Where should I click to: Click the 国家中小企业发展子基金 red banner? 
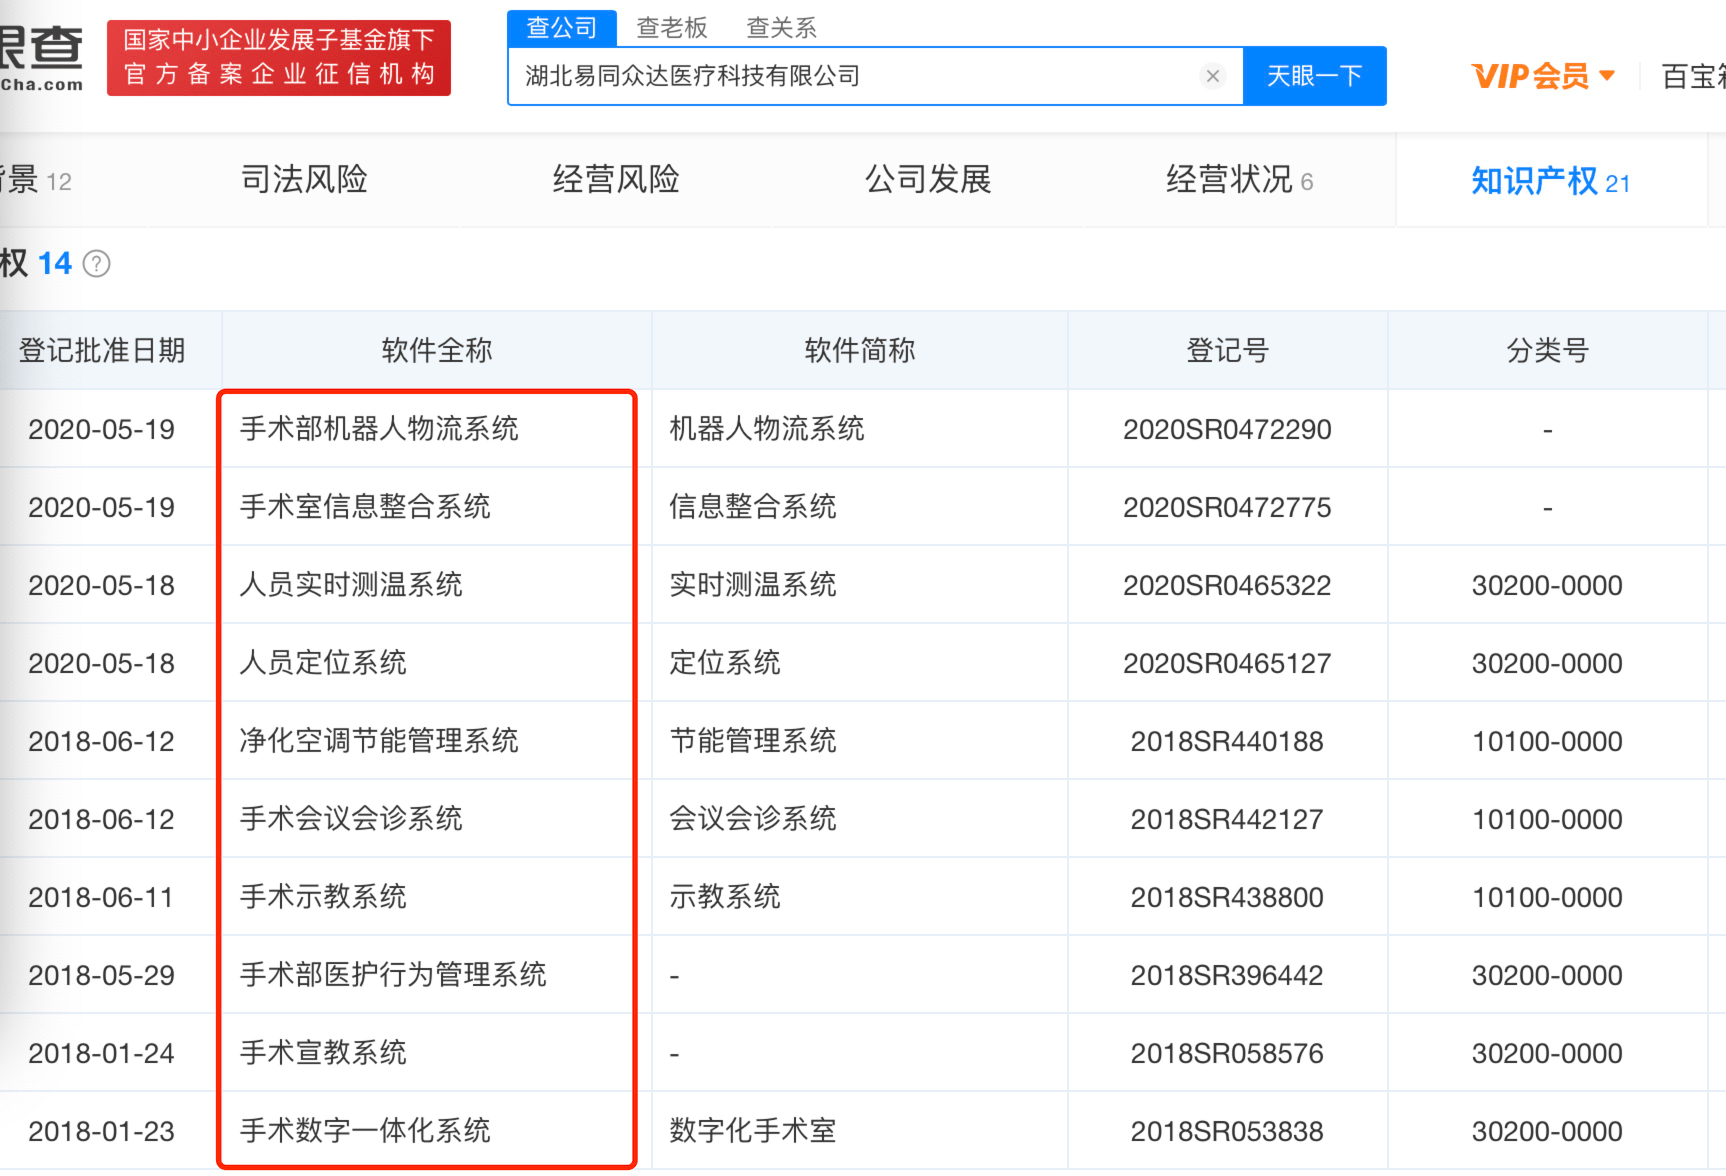(x=279, y=58)
